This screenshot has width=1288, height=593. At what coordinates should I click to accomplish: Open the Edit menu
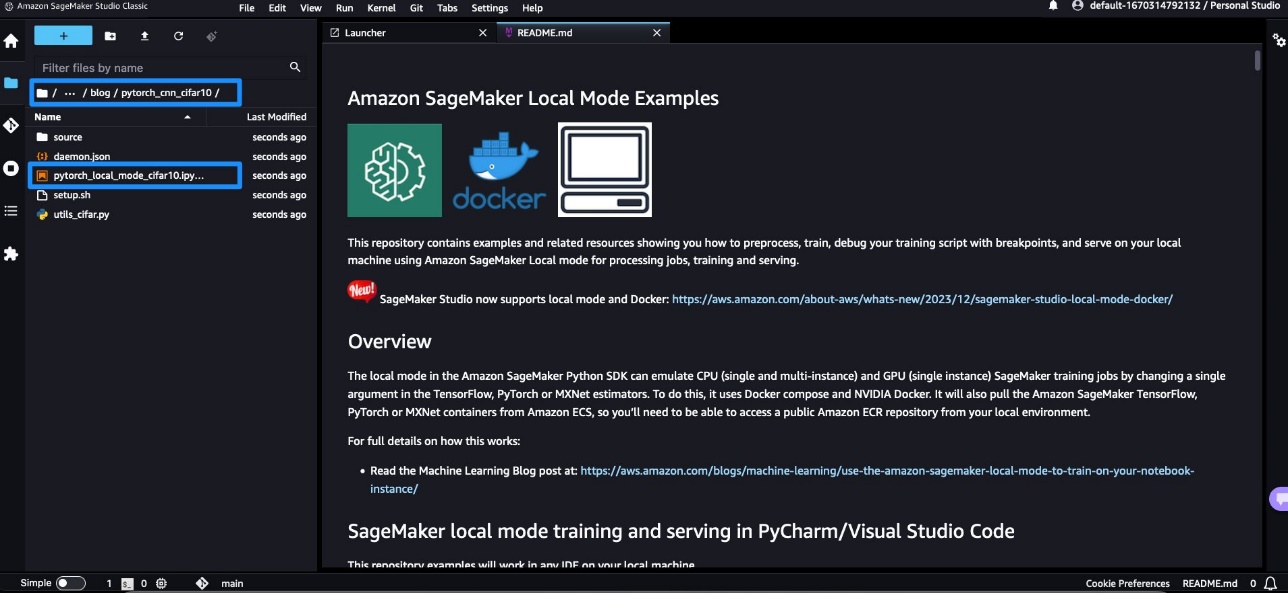[278, 8]
